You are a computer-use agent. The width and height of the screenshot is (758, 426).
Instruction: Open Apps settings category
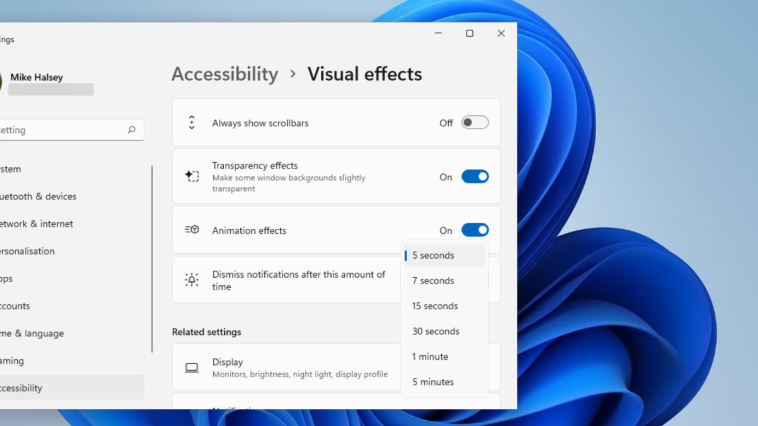pos(72,279)
